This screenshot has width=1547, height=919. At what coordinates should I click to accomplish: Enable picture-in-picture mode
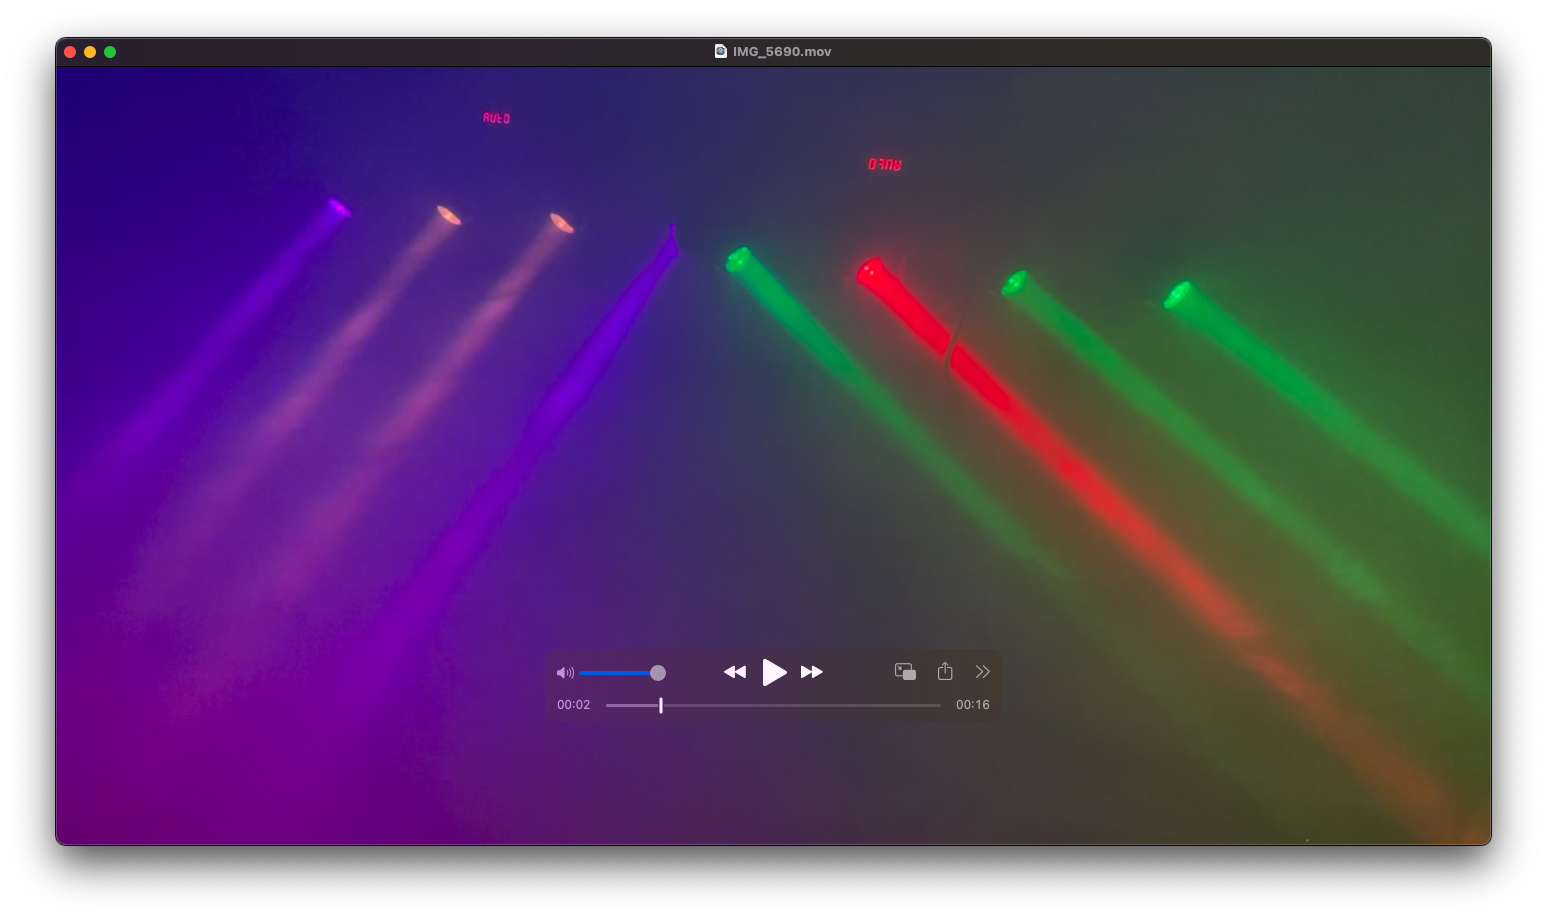pyautogui.click(x=905, y=672)
